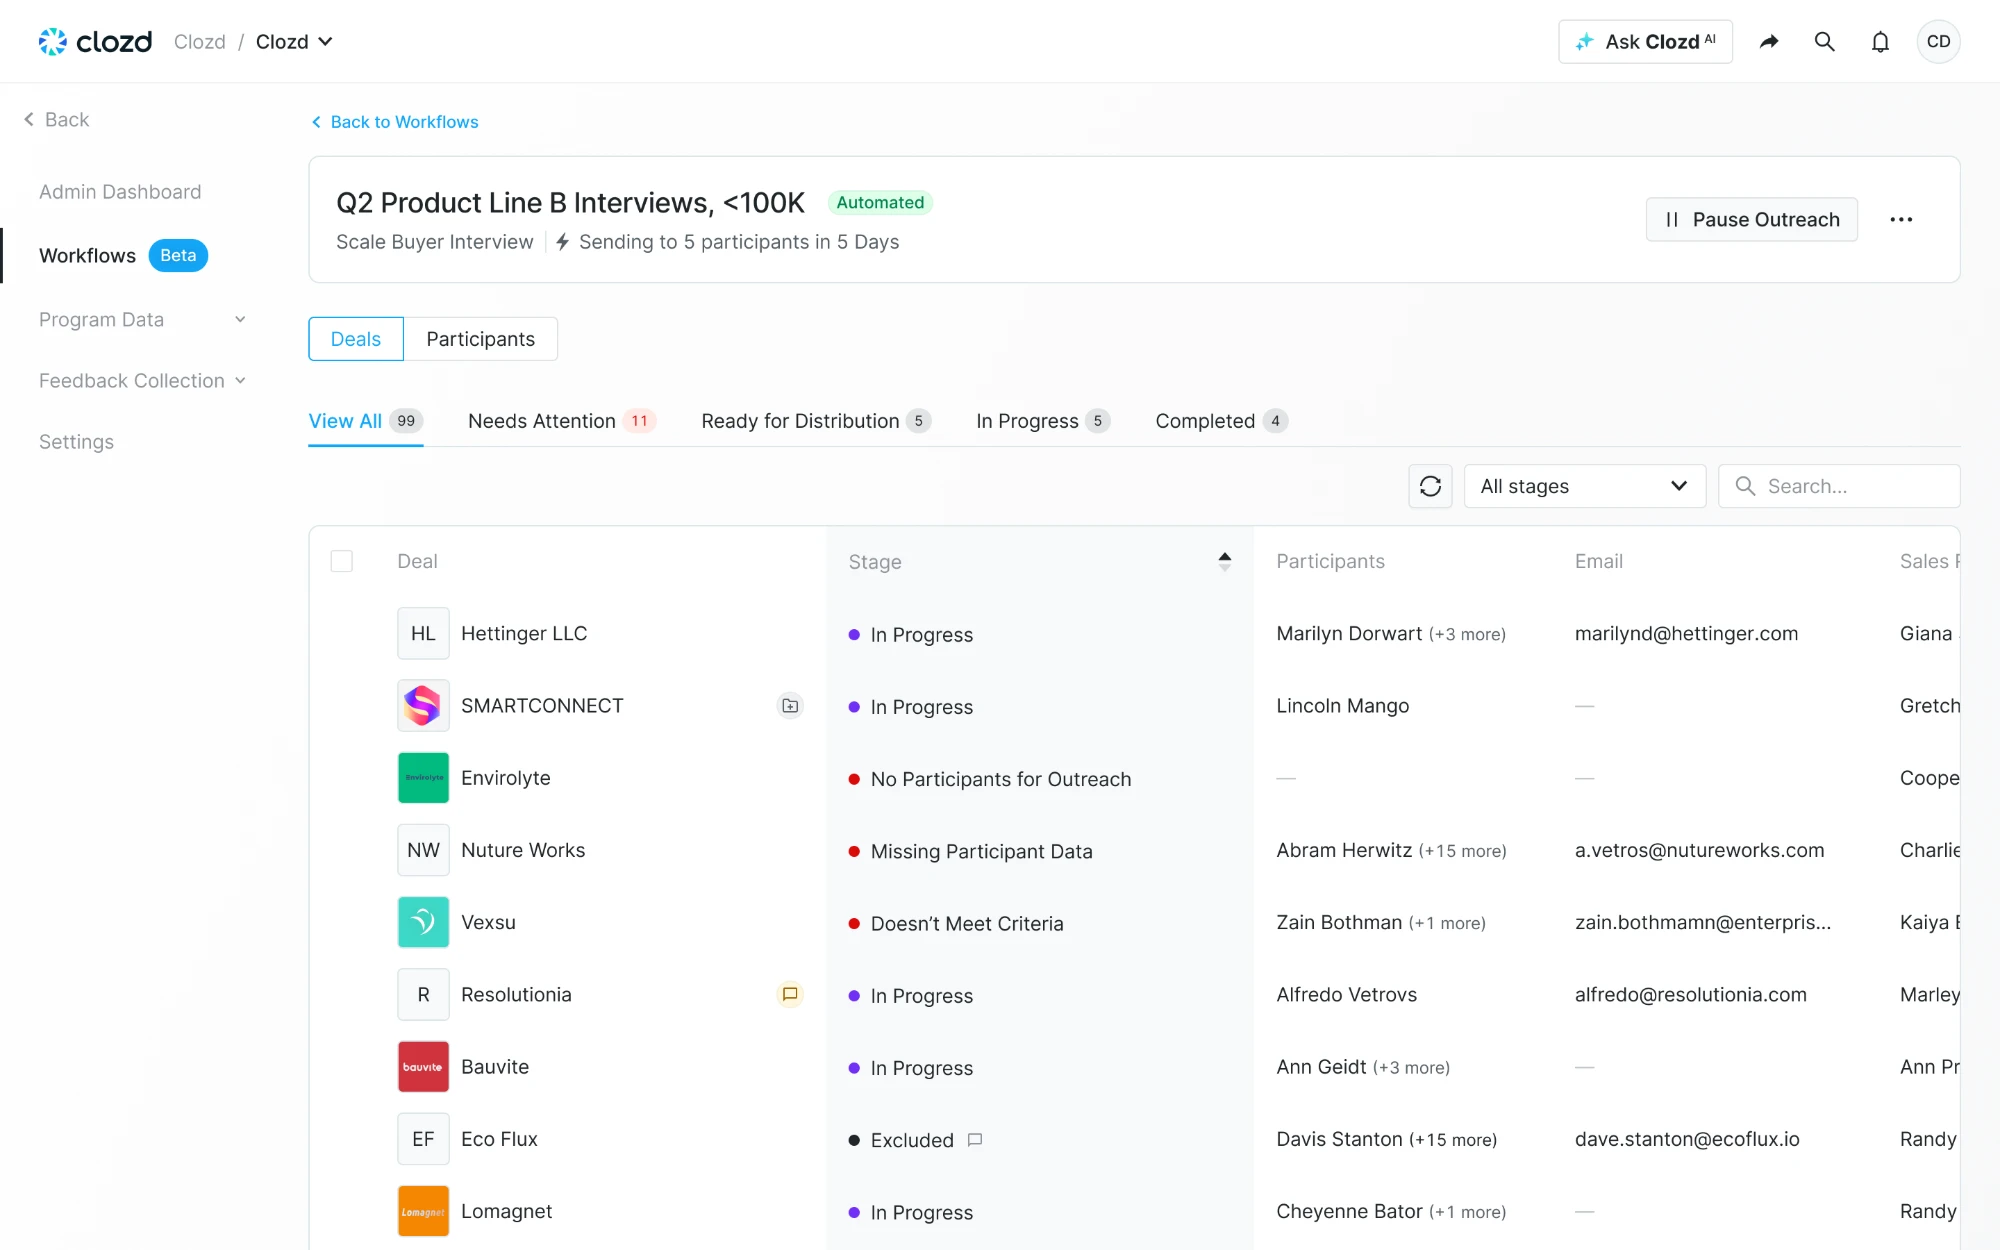
Task: Click the Bauvite red logo
Action: (423, 1066)
